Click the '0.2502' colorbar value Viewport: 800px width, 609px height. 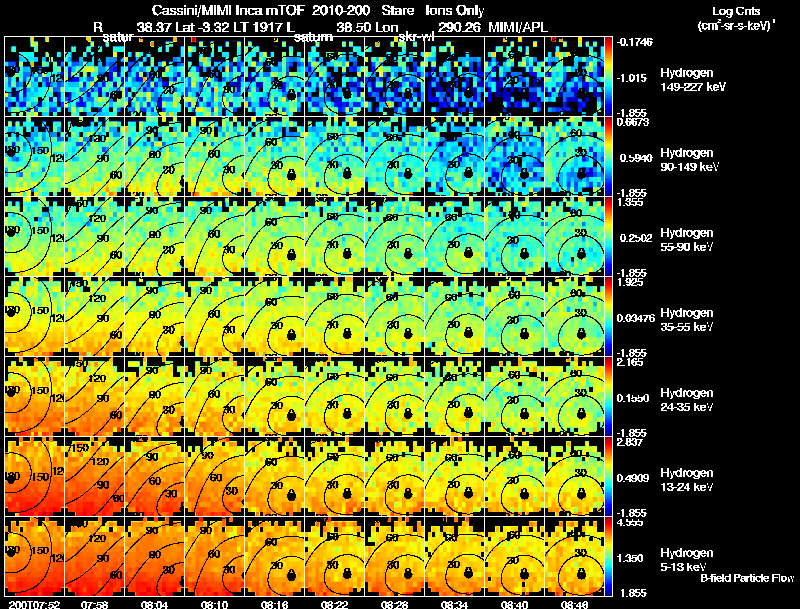636,238
